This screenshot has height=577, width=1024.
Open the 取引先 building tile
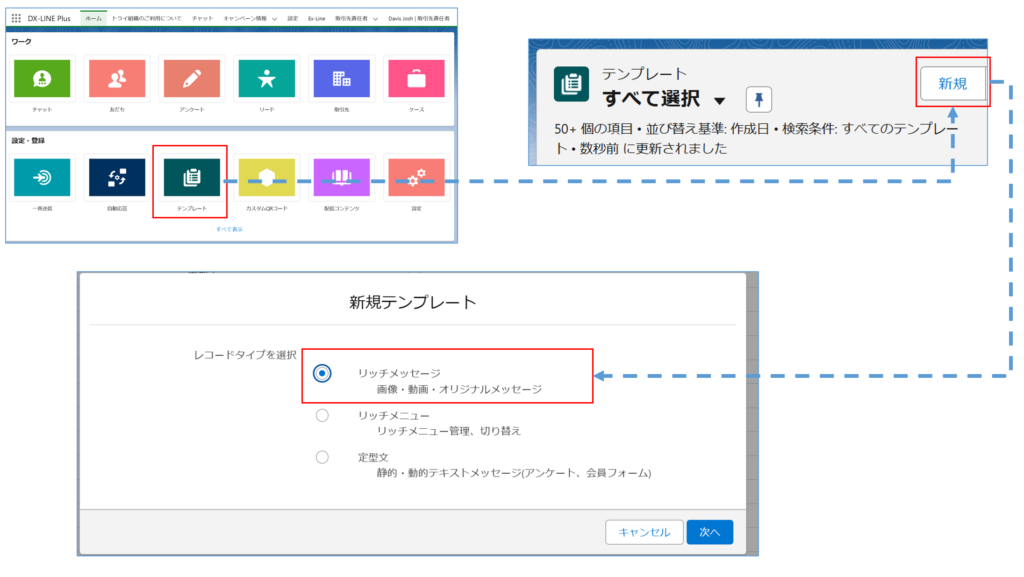click(x=340, y=78)
